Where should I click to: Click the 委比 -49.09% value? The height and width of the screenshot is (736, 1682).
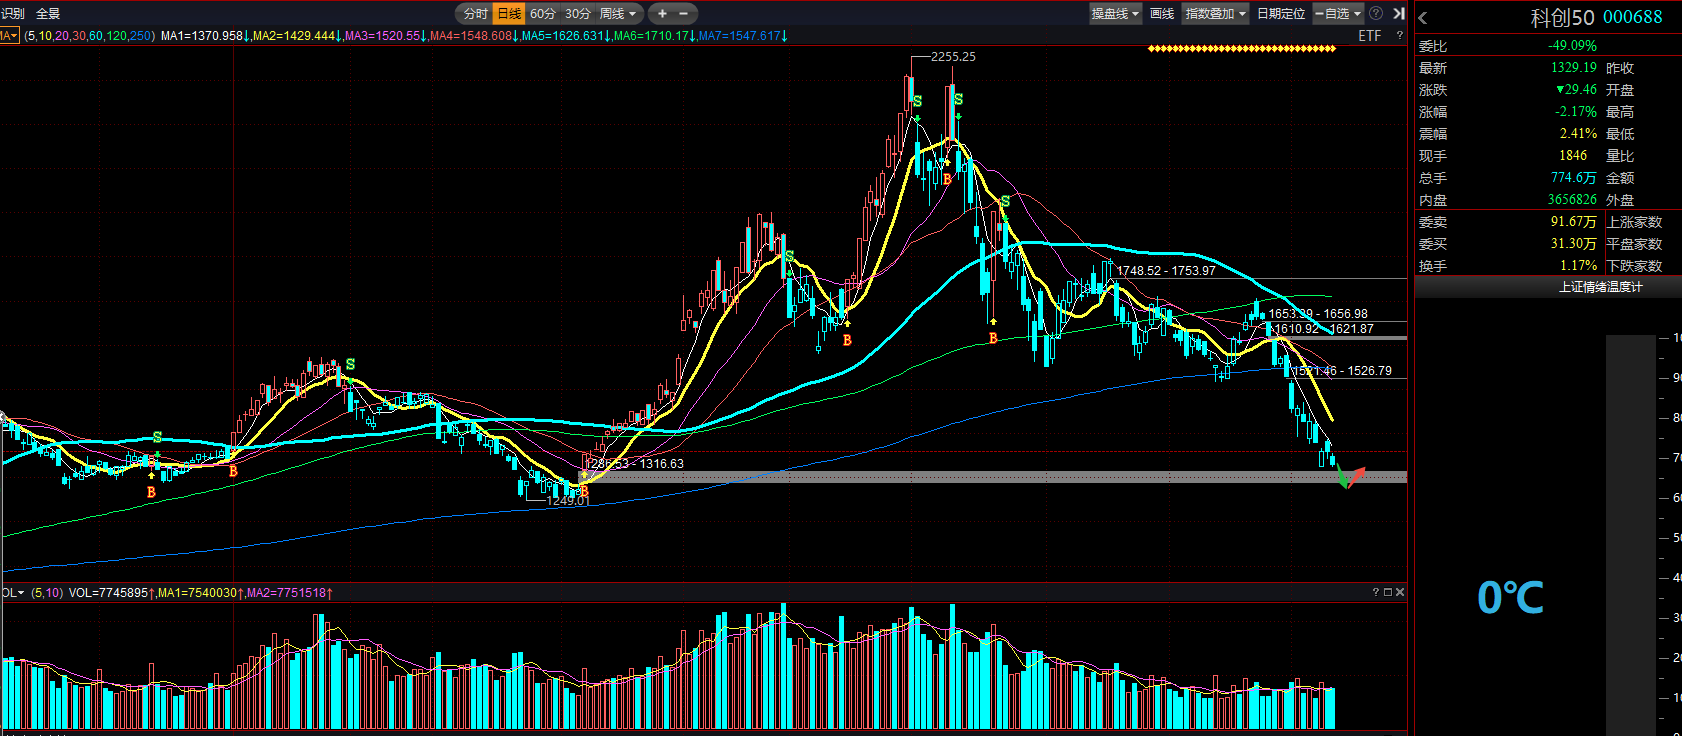coord(1572,46)
